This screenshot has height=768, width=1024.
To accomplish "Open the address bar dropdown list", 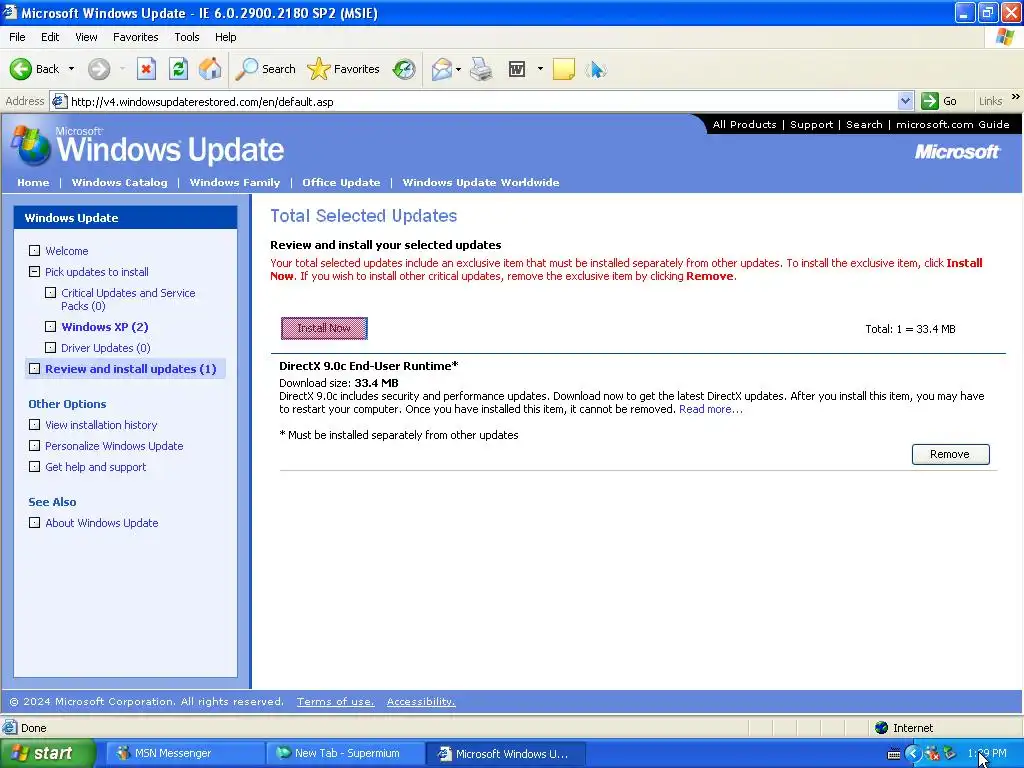I will (x=904, y=101).
